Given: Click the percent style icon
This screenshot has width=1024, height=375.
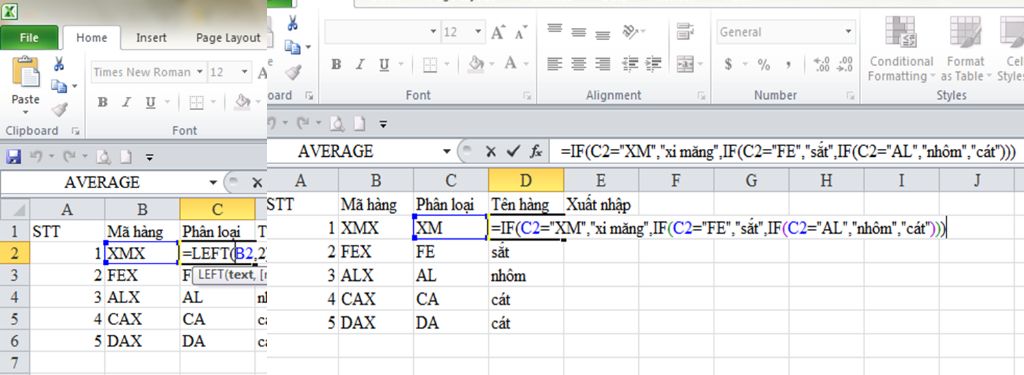Looking at the screenshot, I should tap(764, 64).
